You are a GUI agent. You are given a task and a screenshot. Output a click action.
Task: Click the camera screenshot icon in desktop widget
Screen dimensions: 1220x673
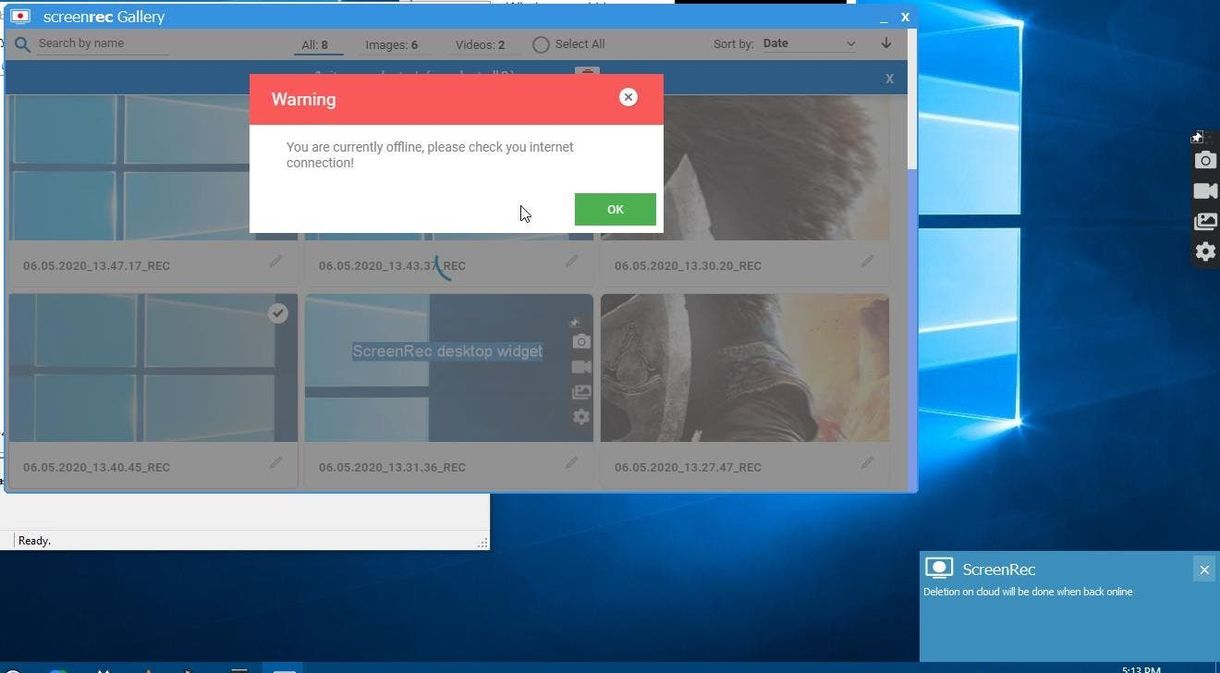pyautogui.click(x=1205, y=161)
